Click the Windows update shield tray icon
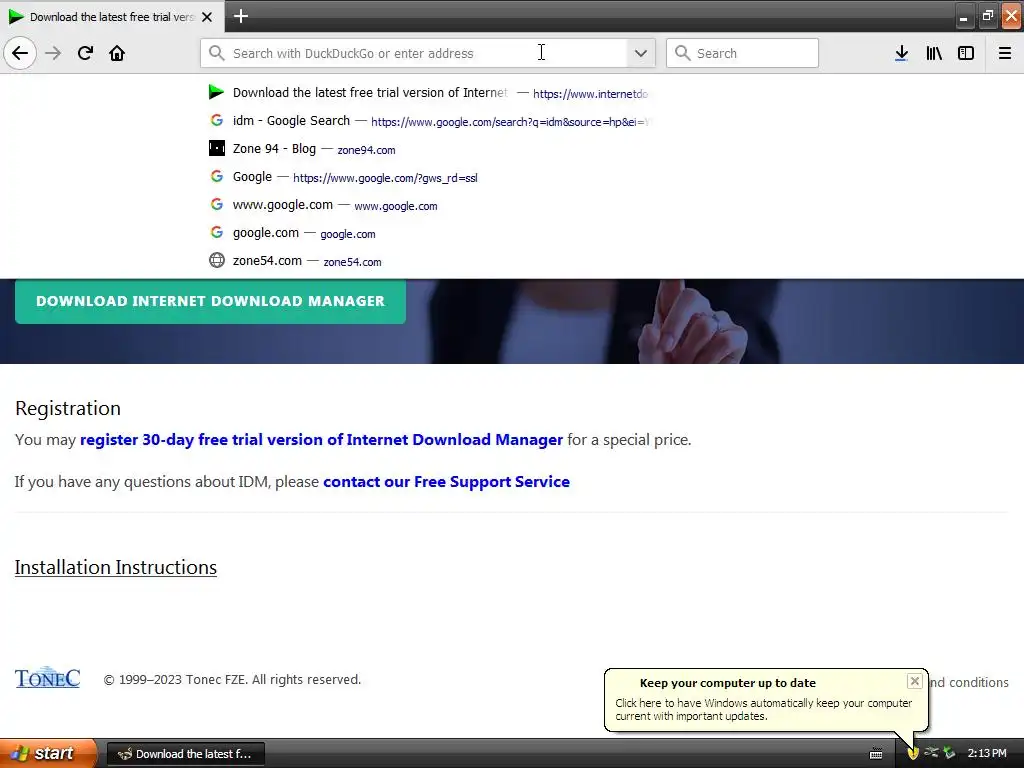The height and width of the screenshot is (768, 1024). (913, 754)
